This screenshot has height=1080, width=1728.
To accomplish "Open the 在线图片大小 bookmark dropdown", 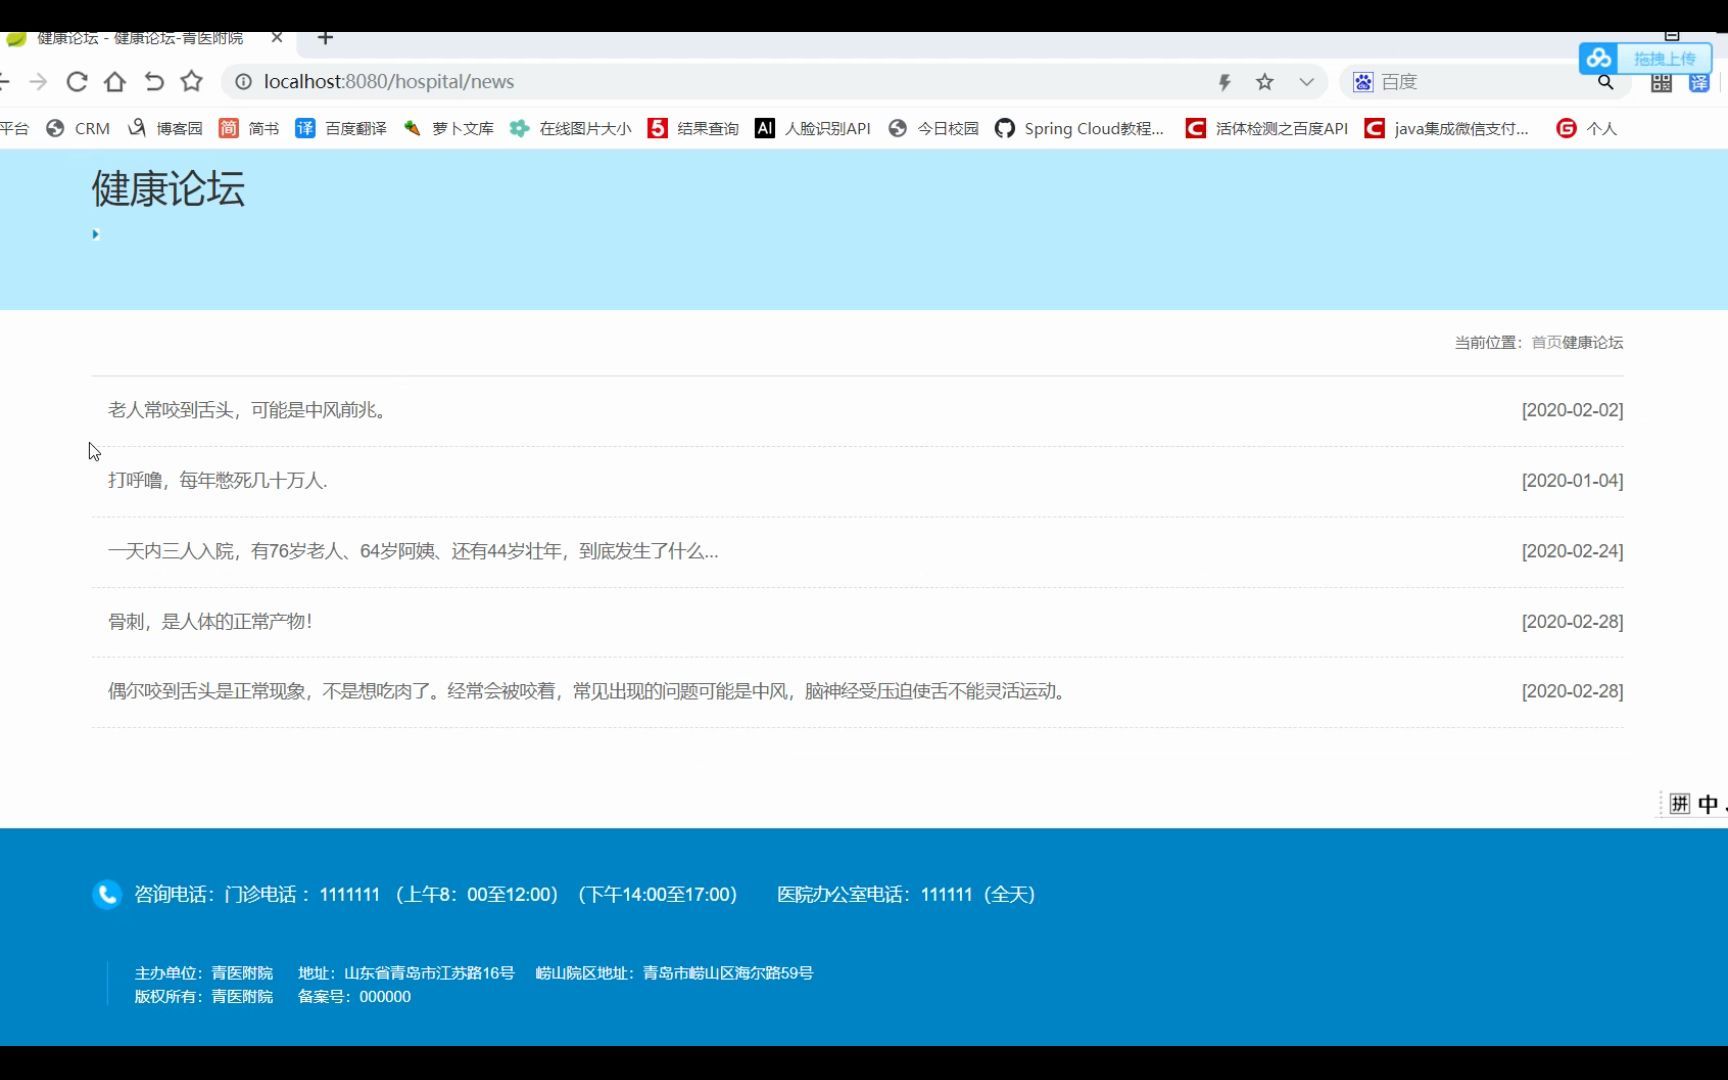I will 585,128.
